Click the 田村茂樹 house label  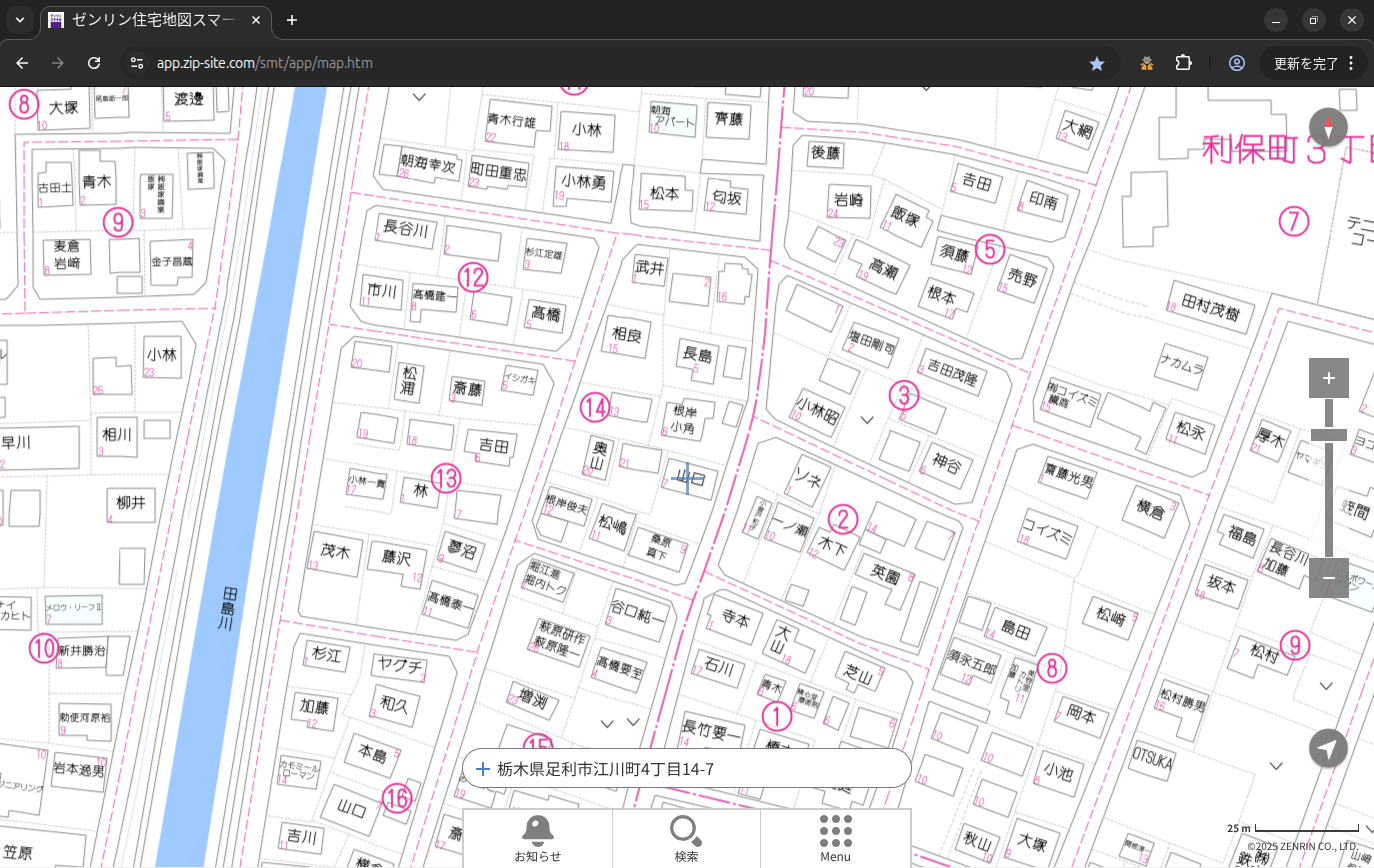(x=1210, y=306)
